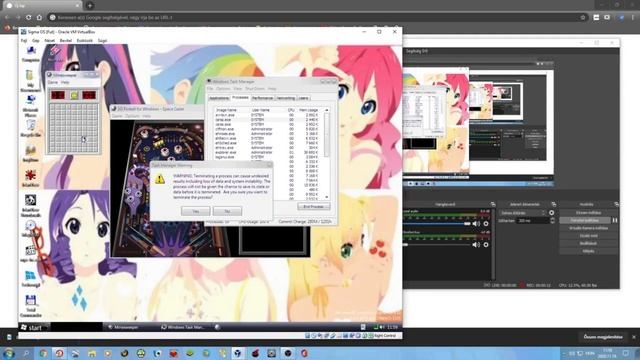The image size is (640, 360).
Task: Open settings gear of second OBS audio track
Action: point(486,244)
